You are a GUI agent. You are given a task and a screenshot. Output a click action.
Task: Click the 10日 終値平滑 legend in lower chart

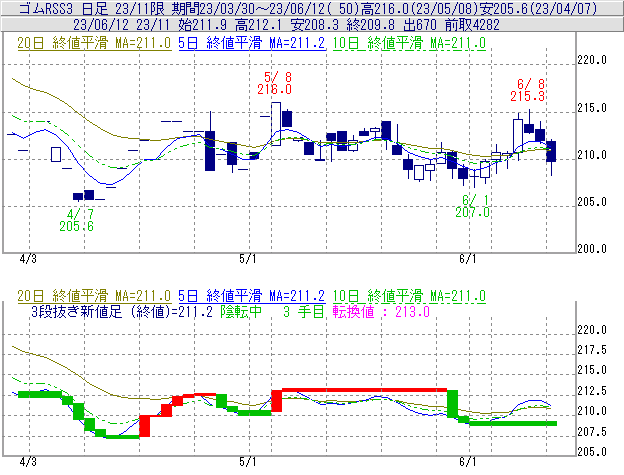pos(409,296)
